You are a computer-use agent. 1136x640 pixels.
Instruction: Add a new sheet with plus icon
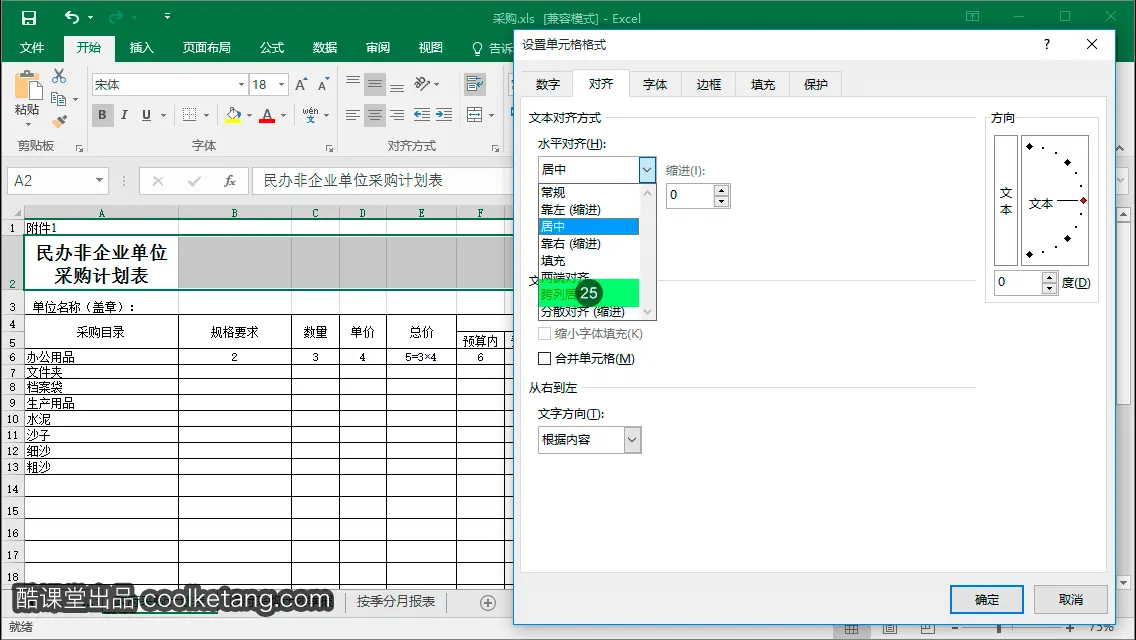pyautogui.click(x=488, y=602)
